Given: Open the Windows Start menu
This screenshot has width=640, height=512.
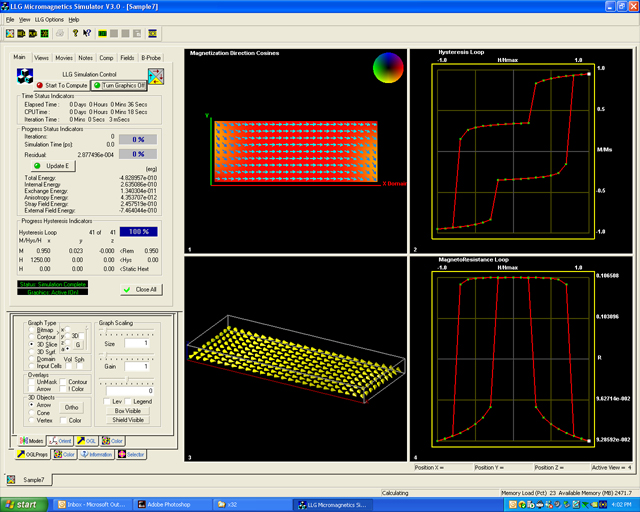Looking at the screenshot, I should [23, 505].
